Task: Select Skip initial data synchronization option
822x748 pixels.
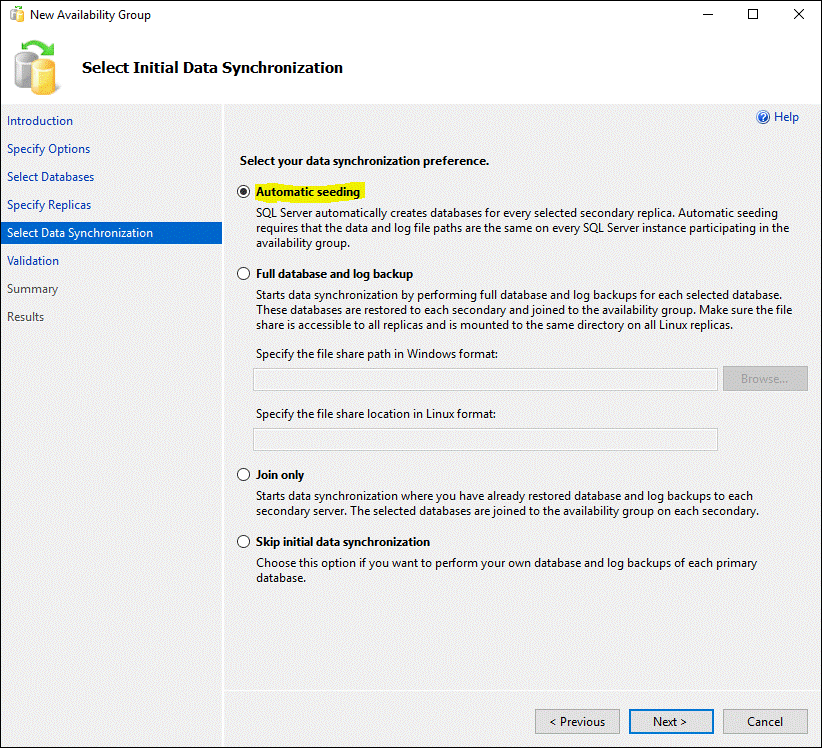Action: (243, 542)
